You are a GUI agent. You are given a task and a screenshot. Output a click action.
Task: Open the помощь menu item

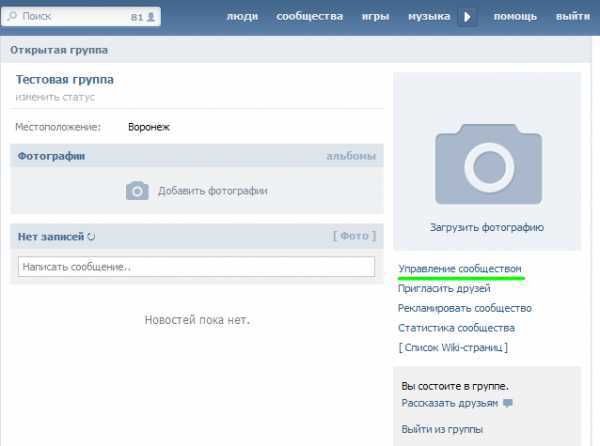[x=515, y=16]
